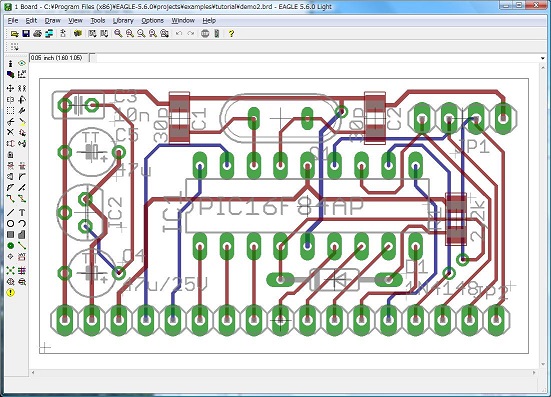551x397 pixels.
Task: Open the CAM processor icon
Action: tap(49, 34)
